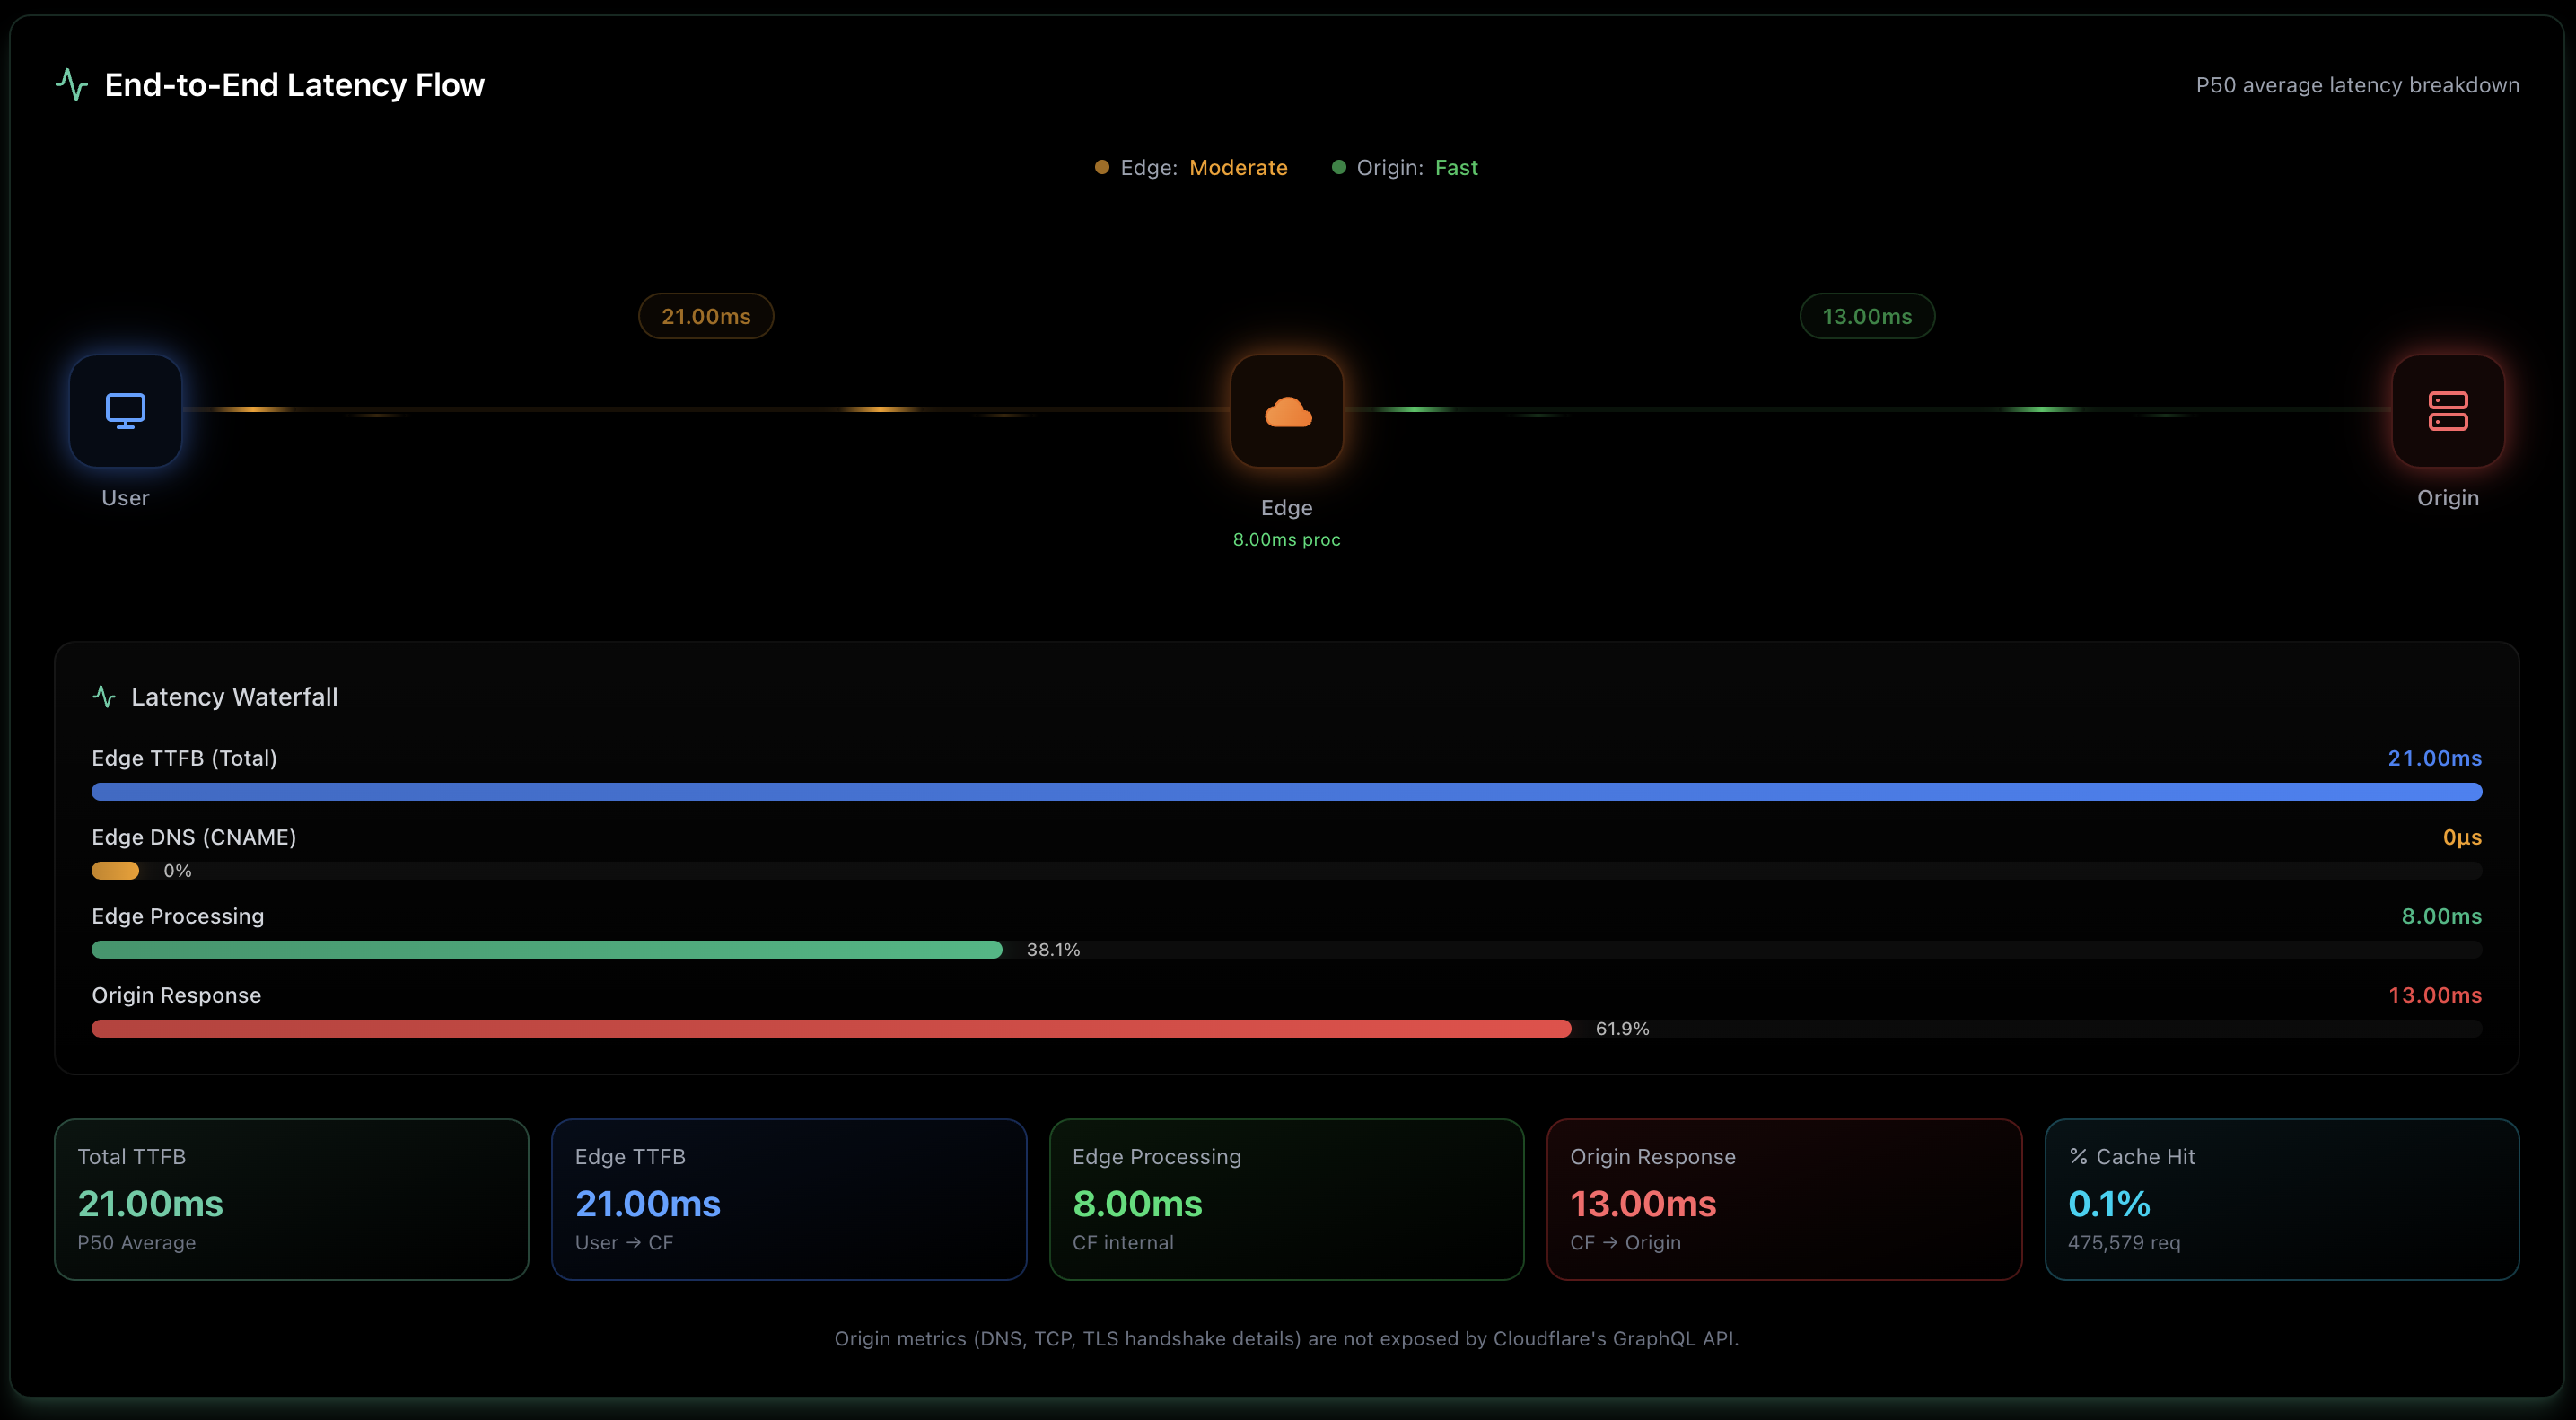This screenshot has width=2576, height=1420.
Task: Click the percent icon in the Cache Hit card
Action: [2078, 1157]
